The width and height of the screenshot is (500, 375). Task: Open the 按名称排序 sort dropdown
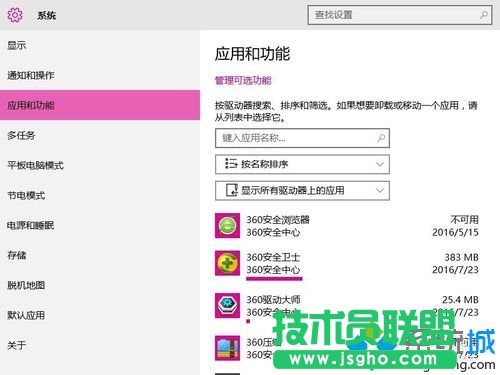(x=302, y=164)
